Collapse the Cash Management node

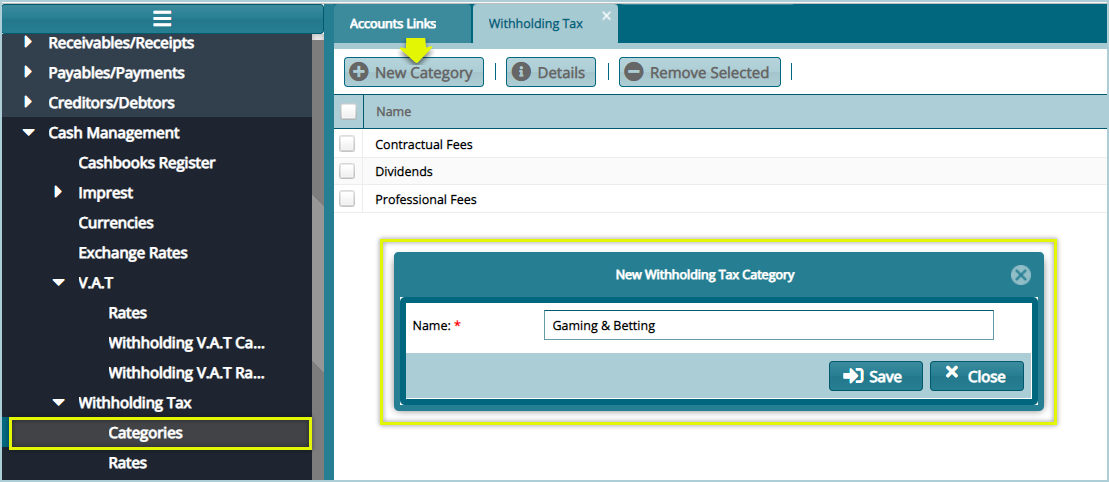click(x=28, y=132)
